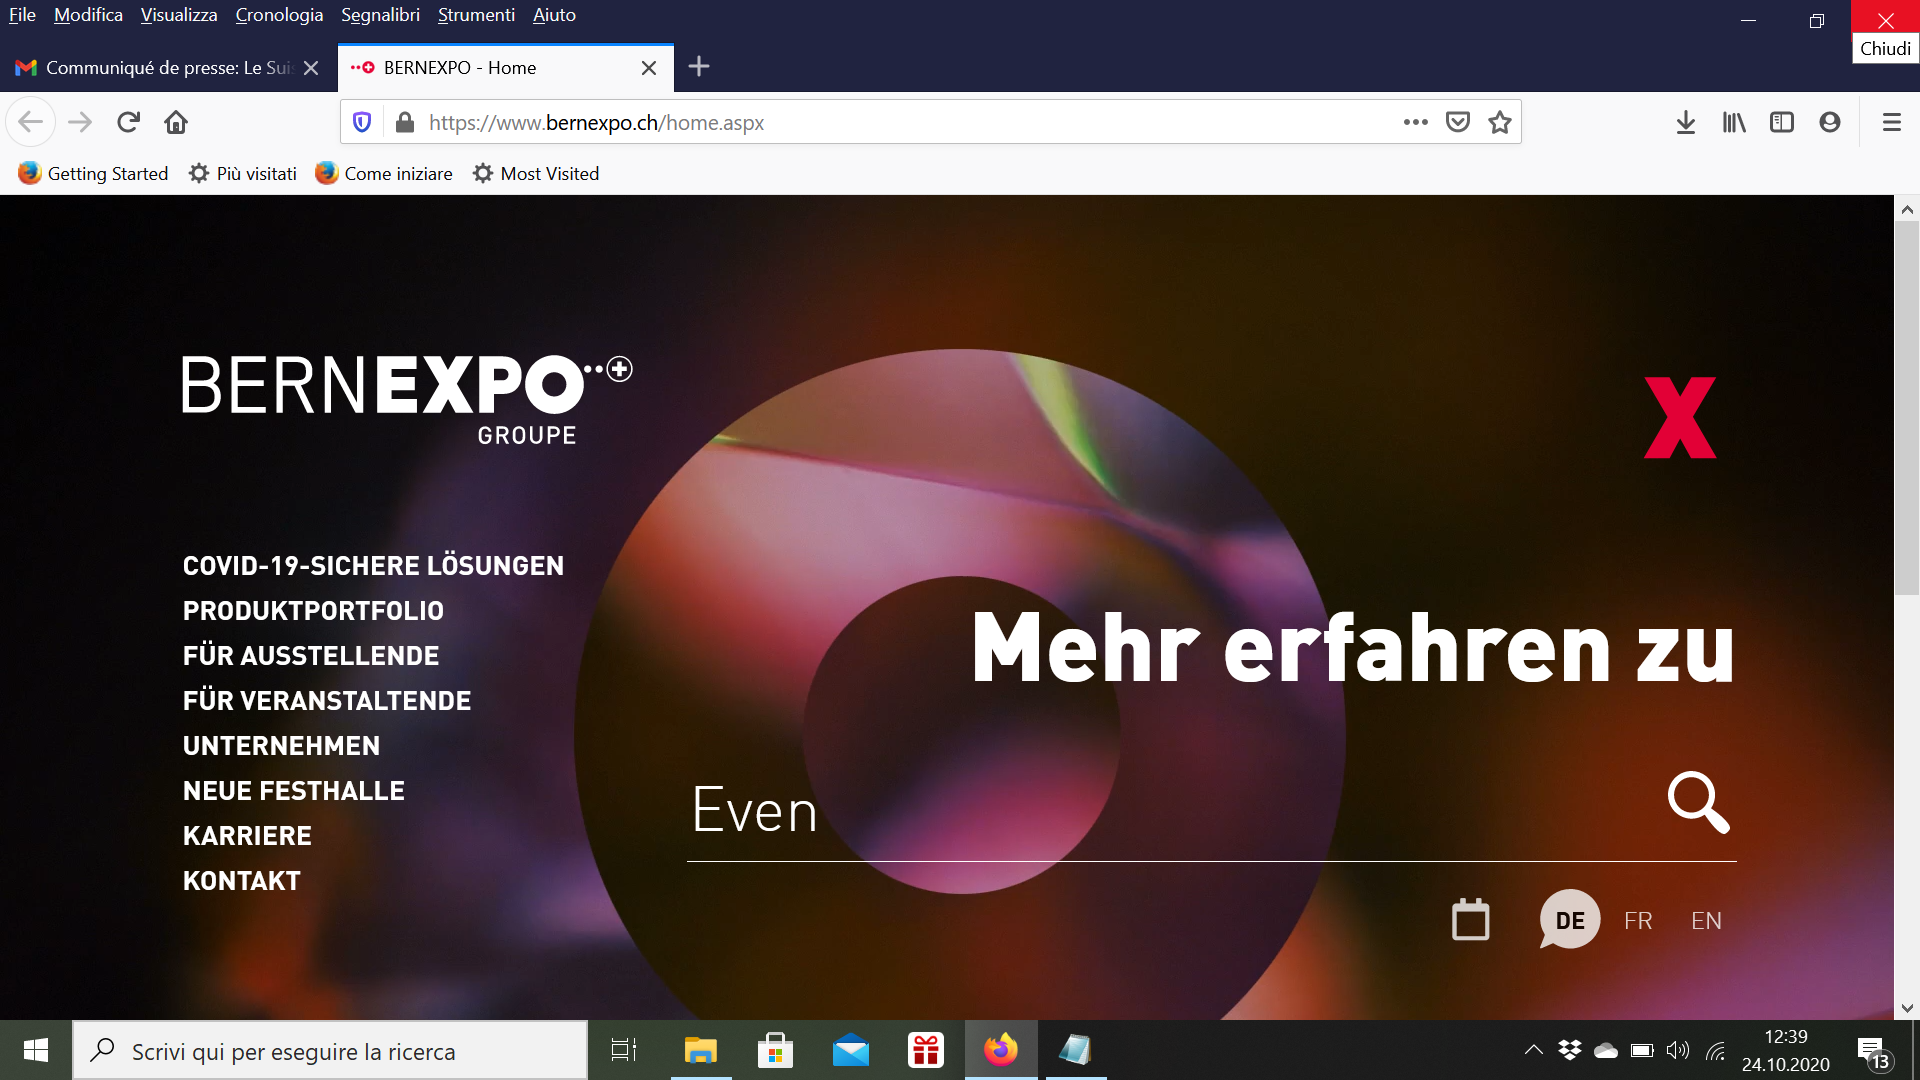This screenshot has width=1920, height=1080.
Task: Open a new browser tab
Action: (699, 67)
